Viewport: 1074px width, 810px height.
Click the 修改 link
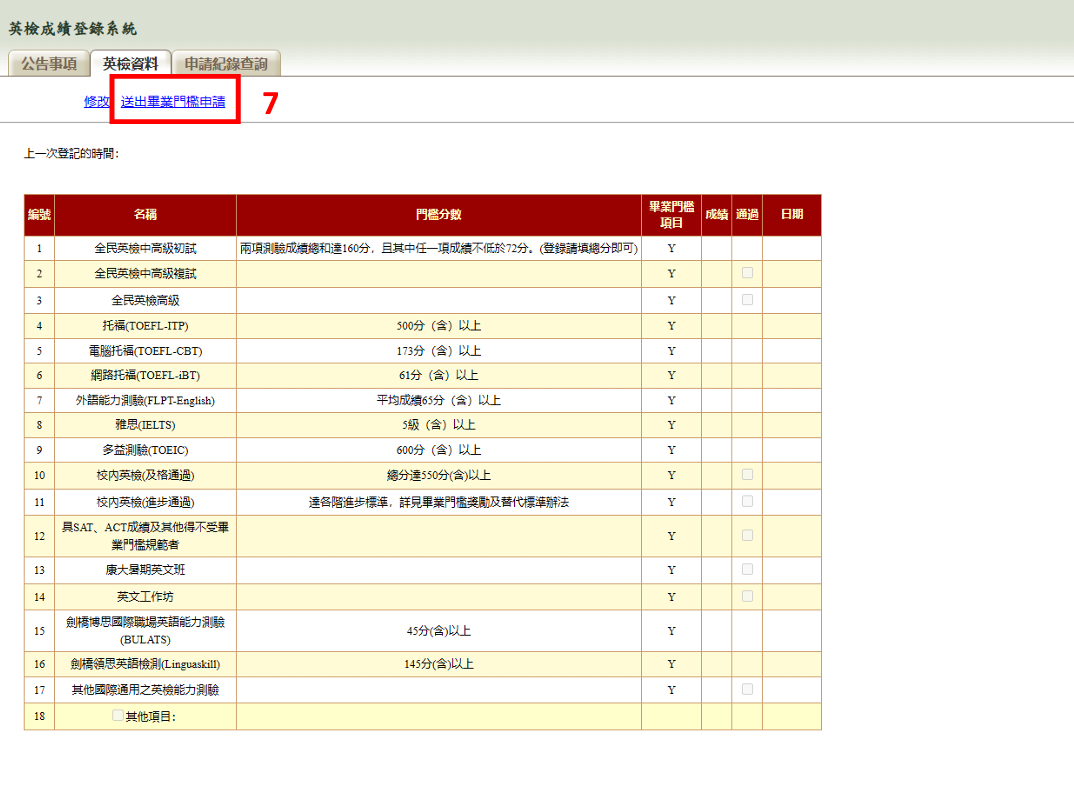[97, 101]
